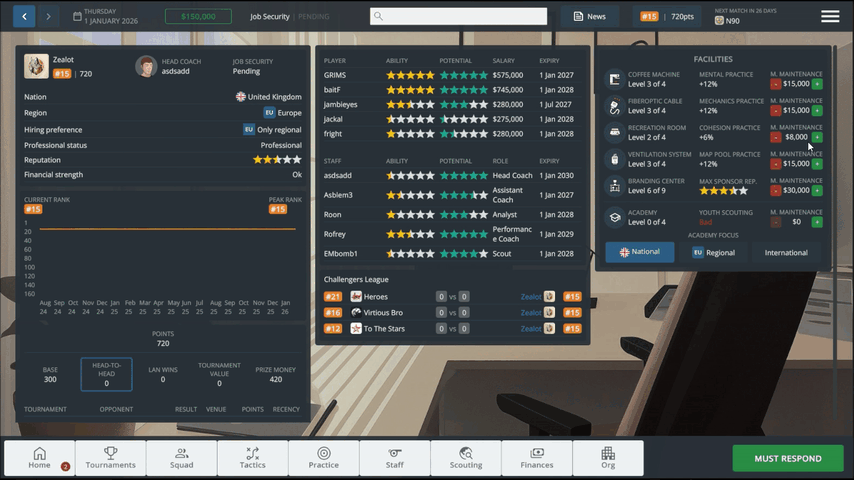Select the Head-to-Head points box
Screen dimensions: 854x480
[106, 375]
